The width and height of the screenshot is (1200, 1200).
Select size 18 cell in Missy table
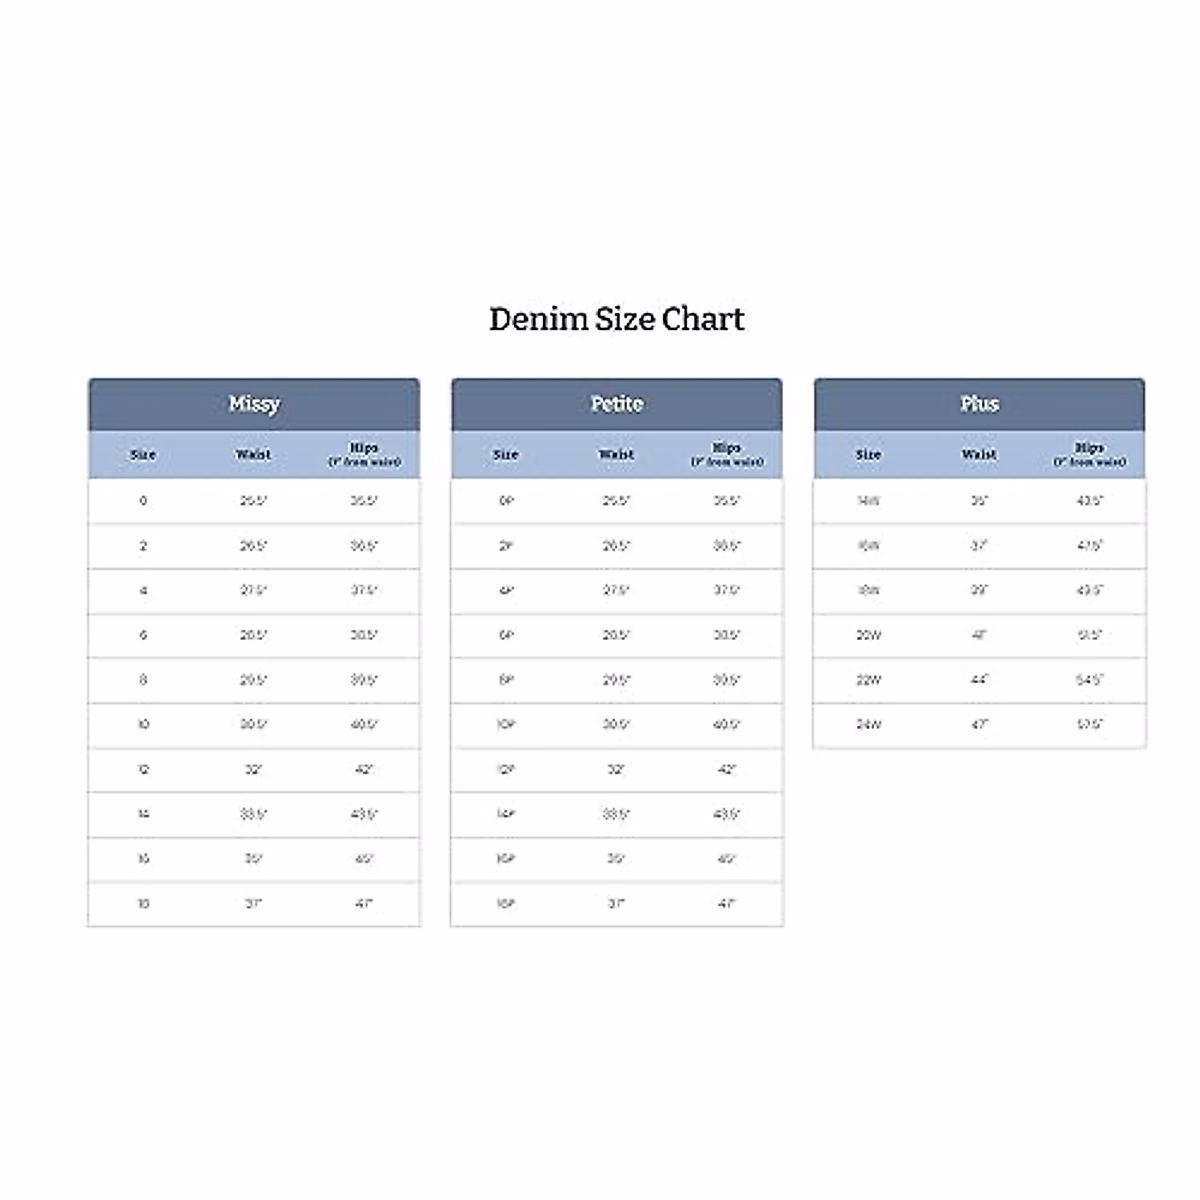click(143, 904)
